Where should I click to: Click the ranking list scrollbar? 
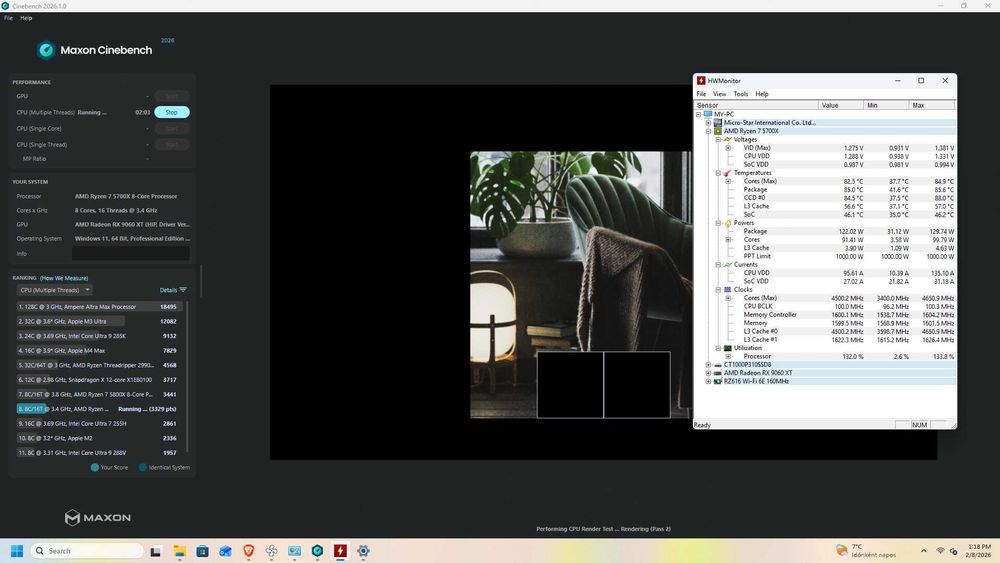pyautogui.click(x=188, y=376)
